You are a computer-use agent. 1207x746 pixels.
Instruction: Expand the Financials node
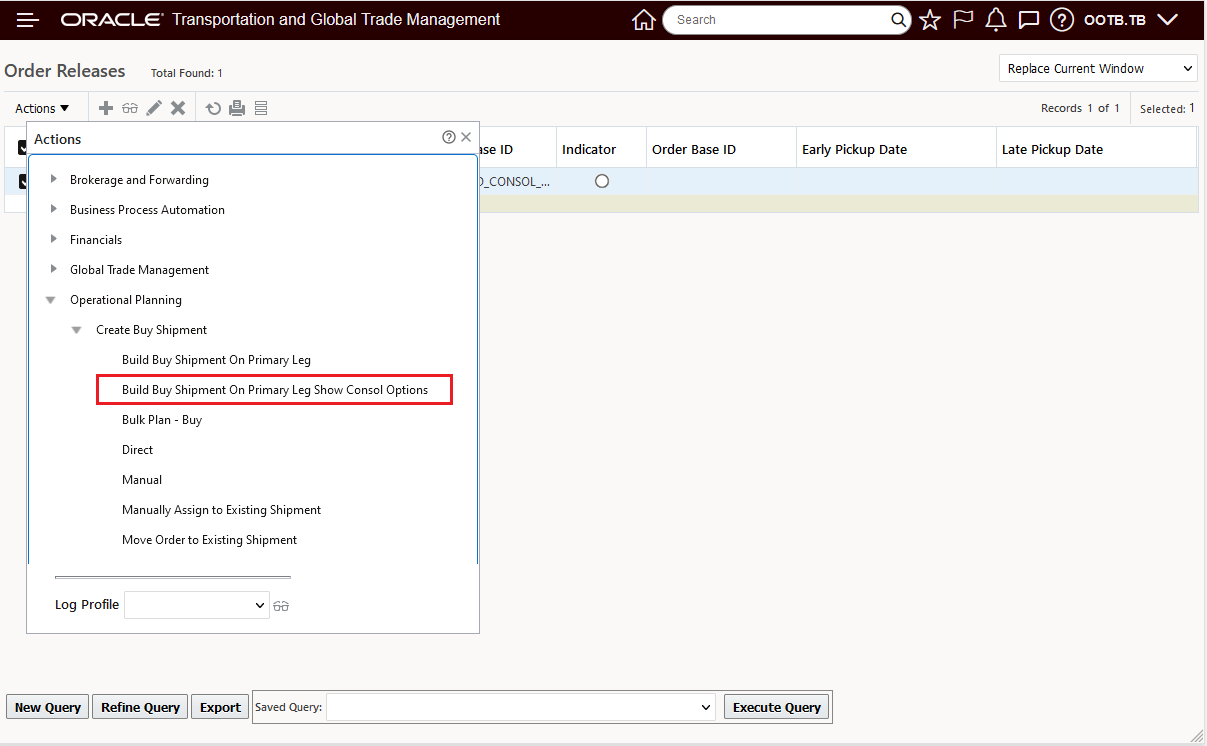(x=54, y=239)
